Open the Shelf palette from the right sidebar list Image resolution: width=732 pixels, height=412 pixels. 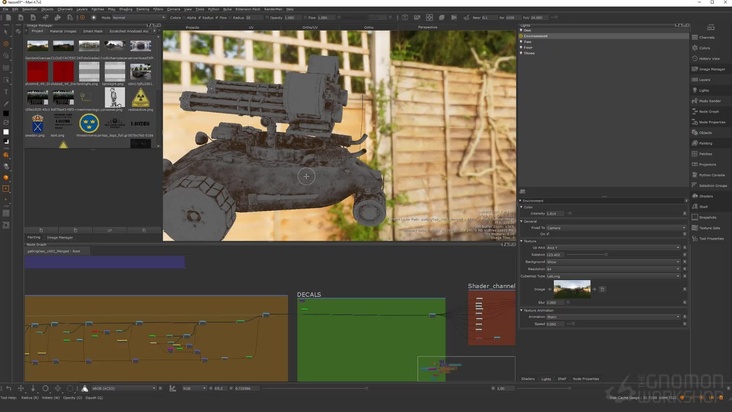click(x=703, y=207)
